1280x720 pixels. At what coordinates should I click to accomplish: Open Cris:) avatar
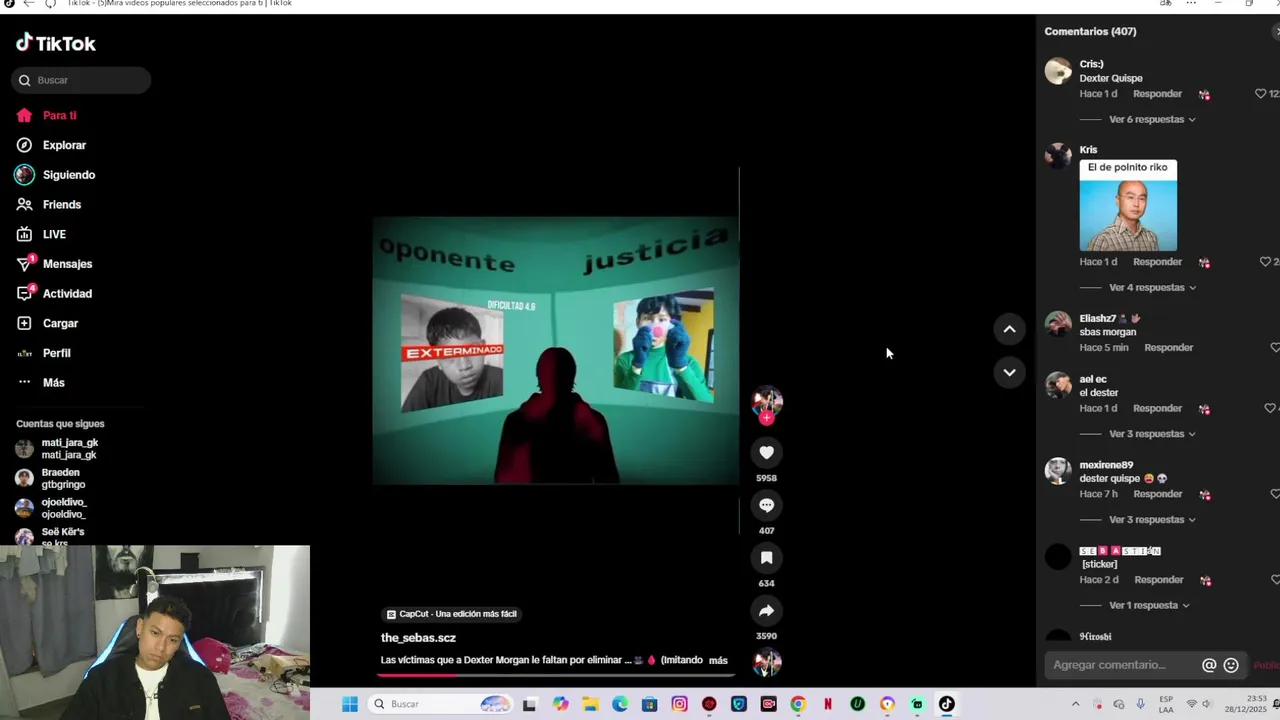click(x=1058, y=71)
